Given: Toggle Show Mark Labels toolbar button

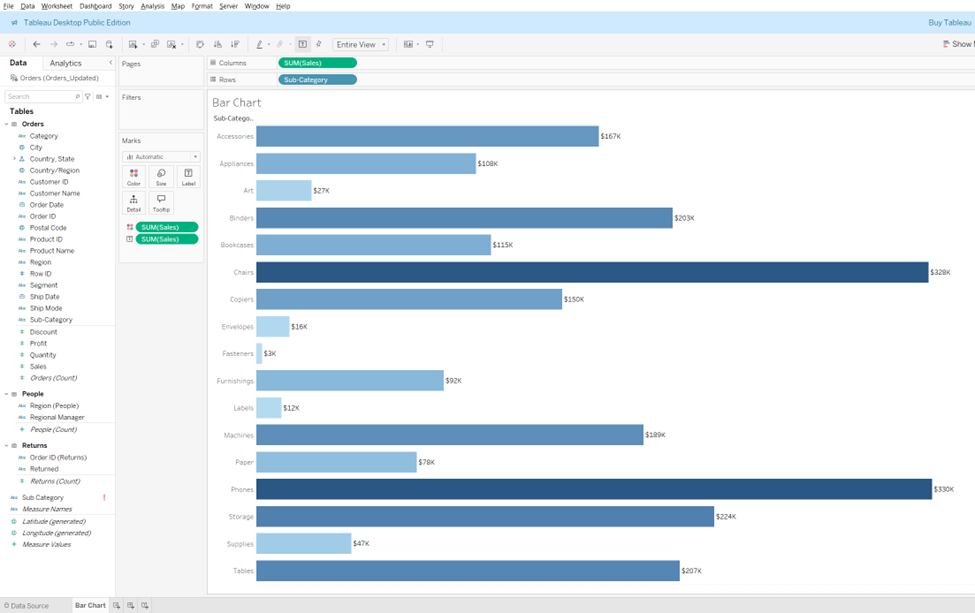Looking at the screenshot, I should click(303, 44).
